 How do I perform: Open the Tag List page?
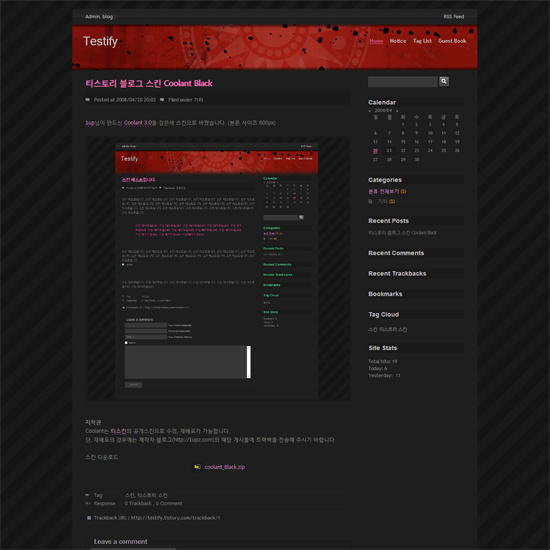click(422, 41)
